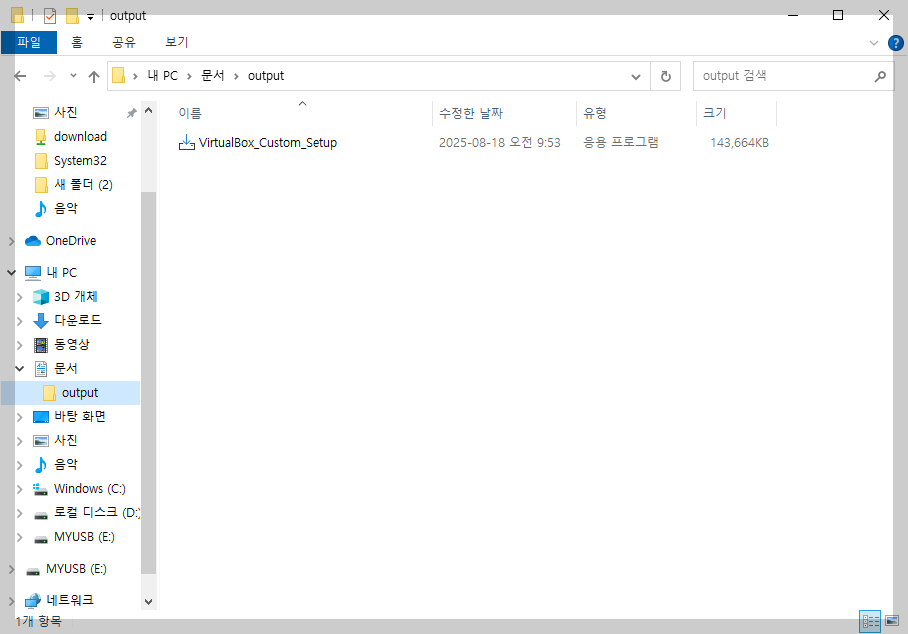
Task: Select 문서 in the navigation pane
Action: pos(65,368)
